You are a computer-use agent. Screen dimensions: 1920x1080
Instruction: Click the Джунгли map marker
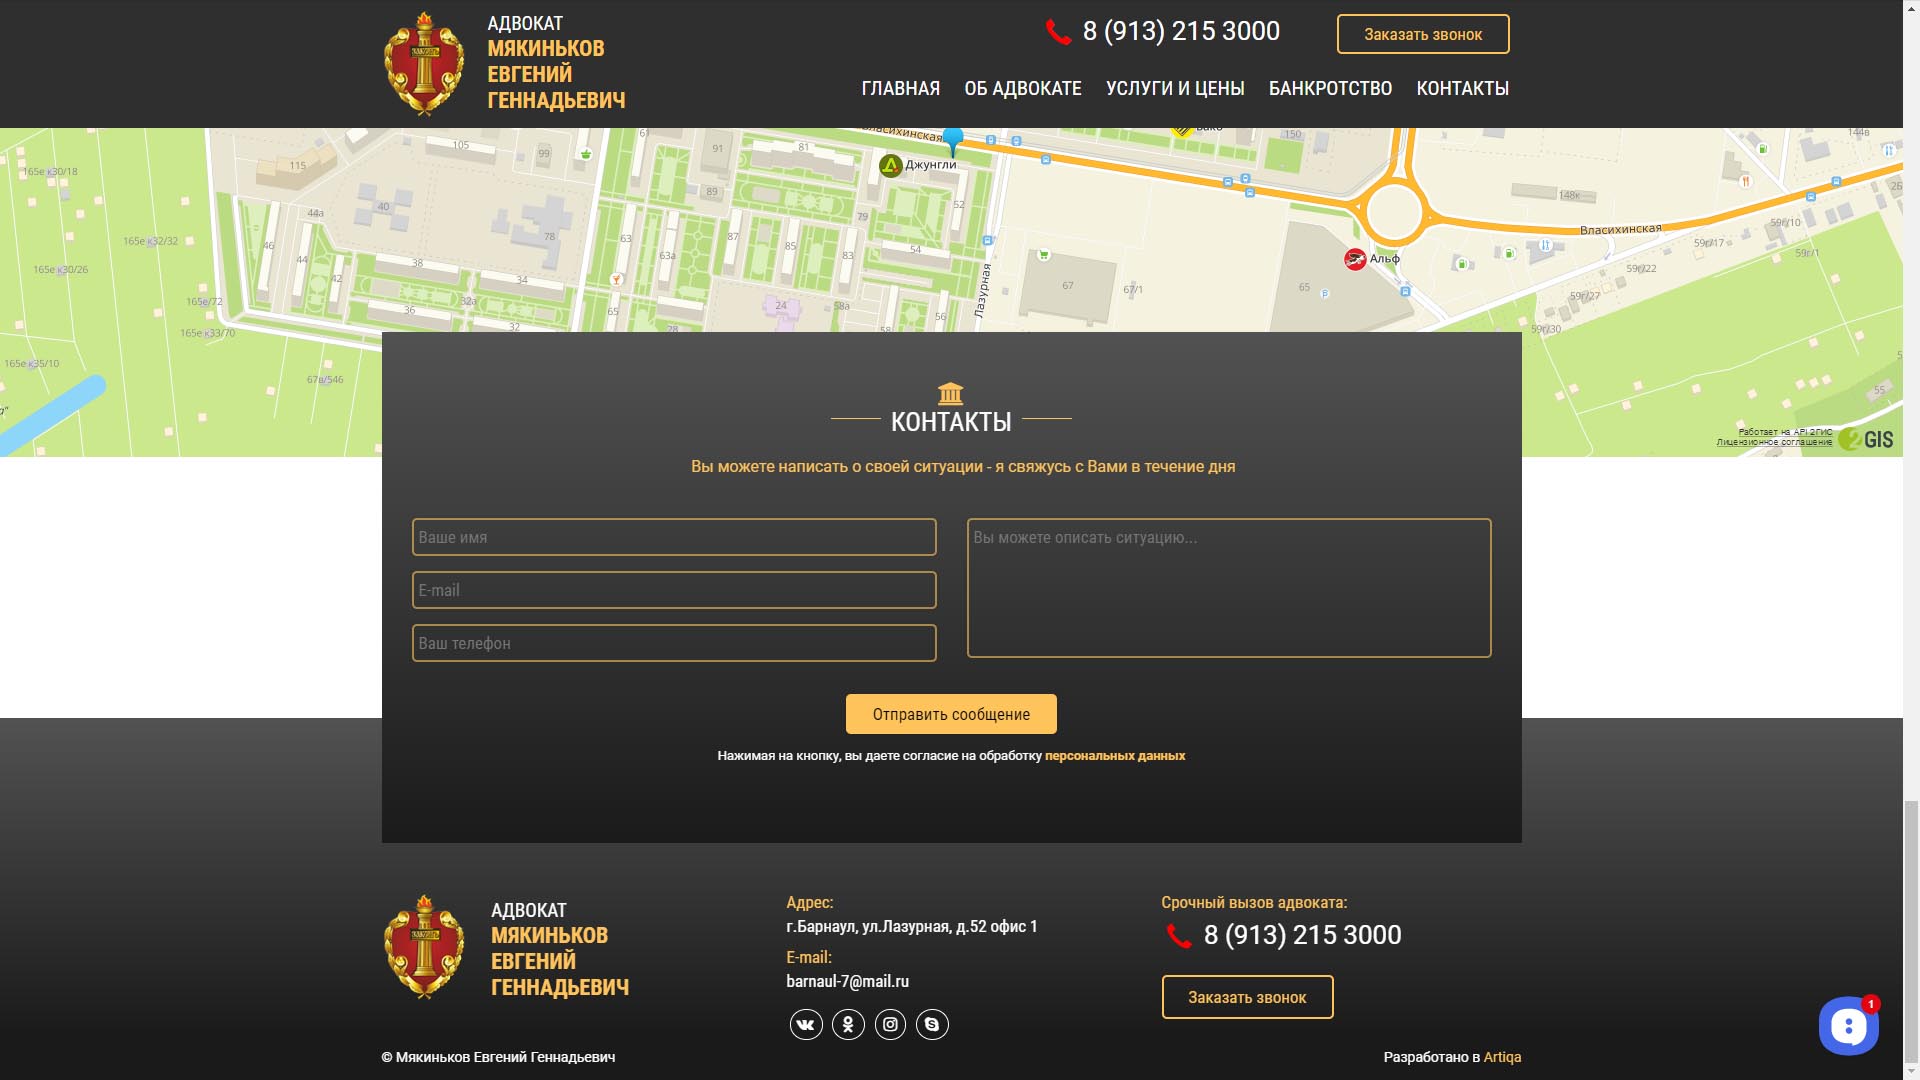(890, 165)
